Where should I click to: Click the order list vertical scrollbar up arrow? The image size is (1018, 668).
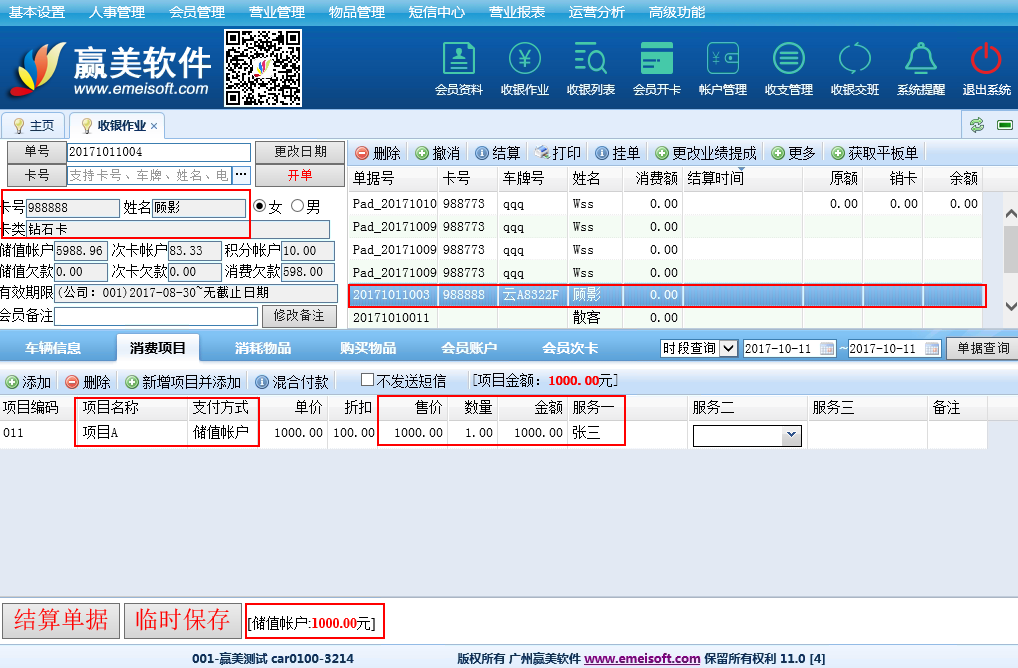(1010, 212)
